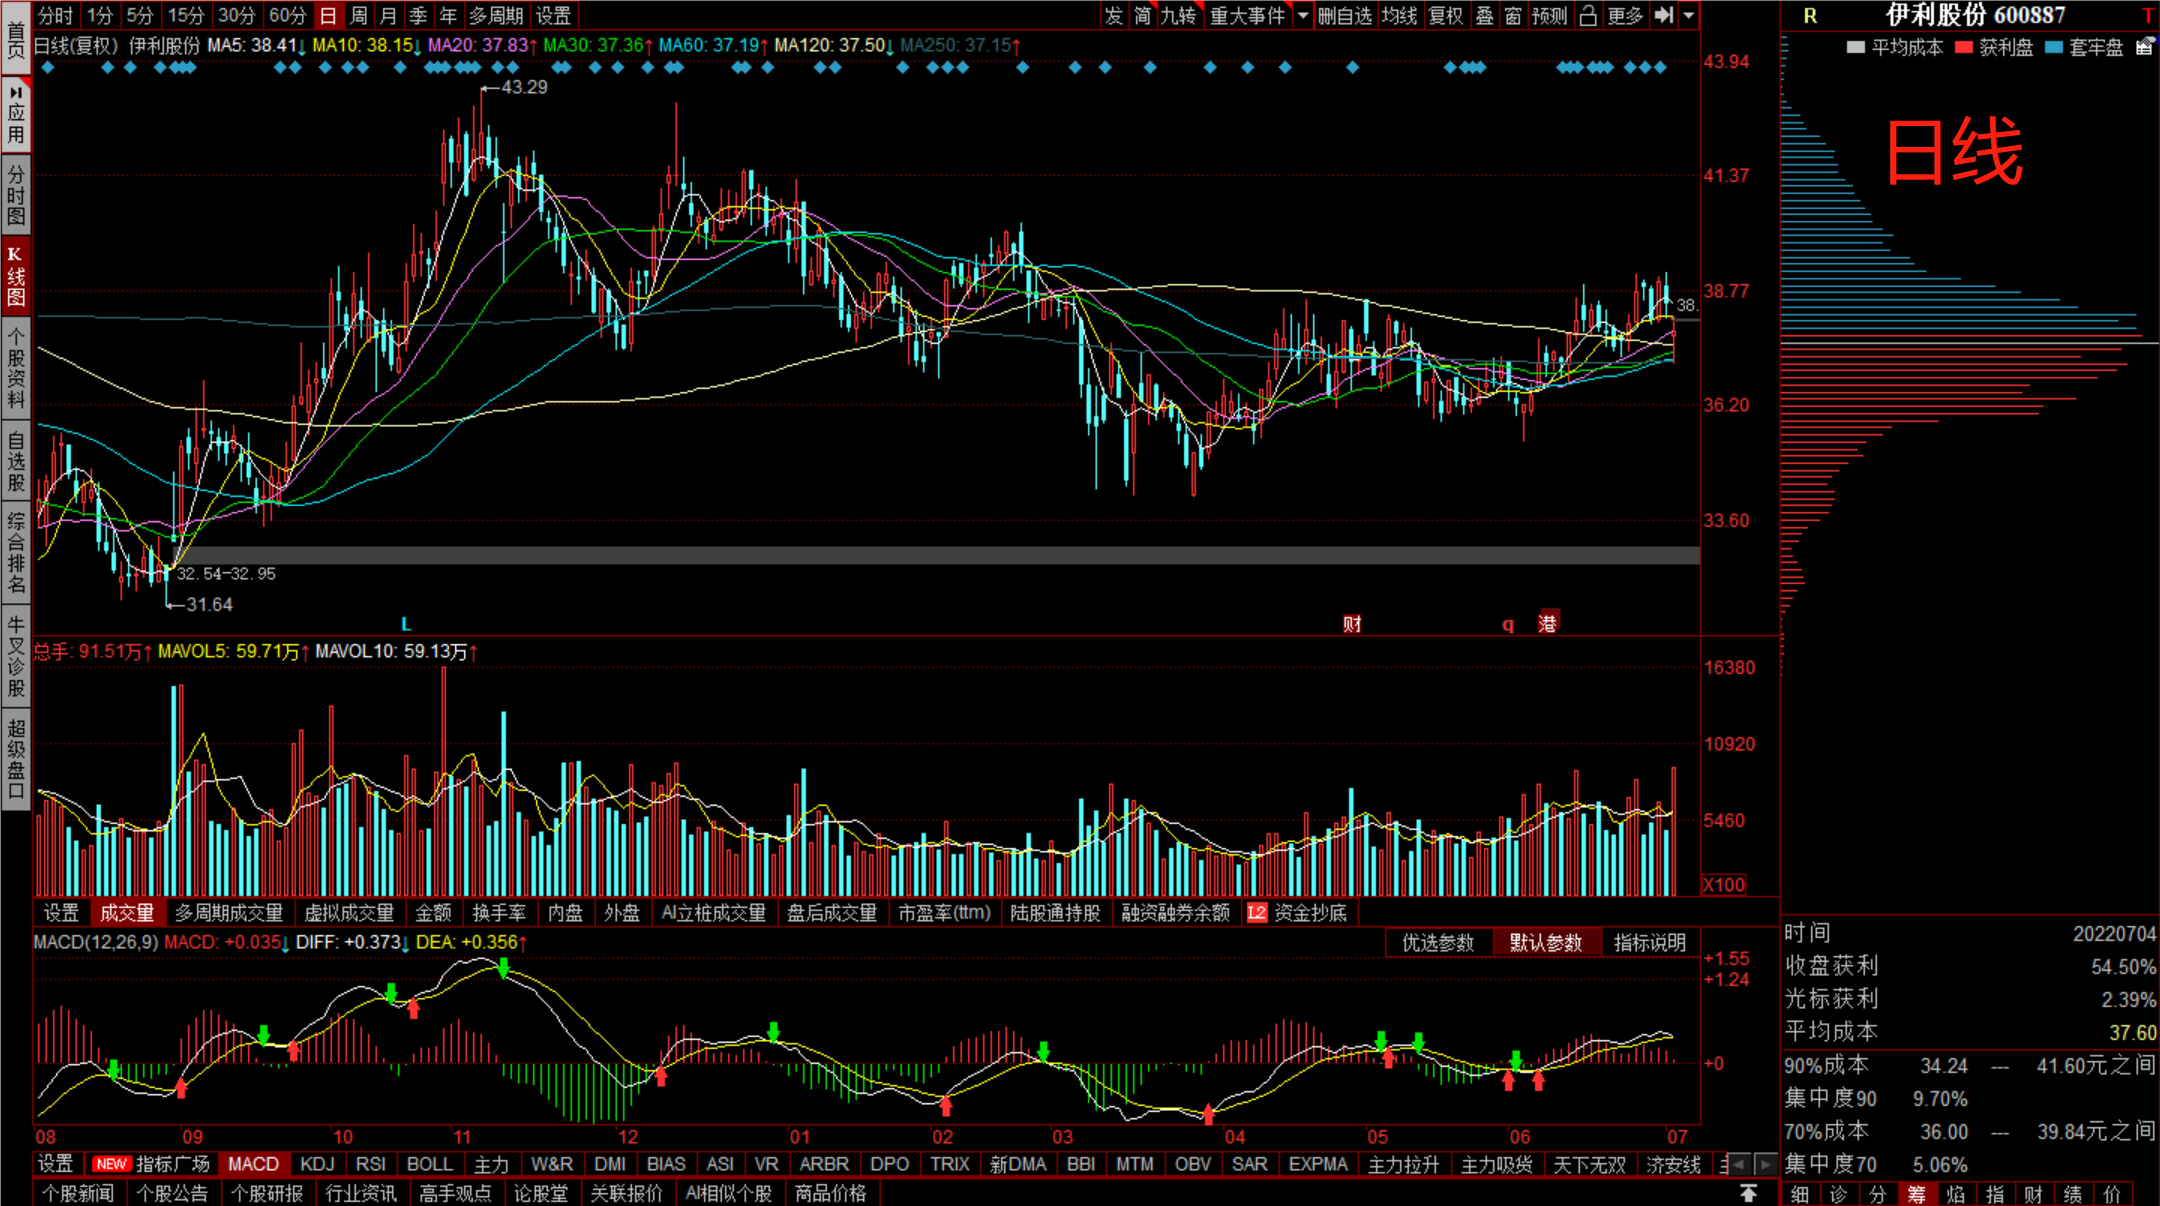Toggle the 叠 overlay chart button
Image resolution: width=2160 pixels, height=1206 pixels.
(x=1484, y=15)
